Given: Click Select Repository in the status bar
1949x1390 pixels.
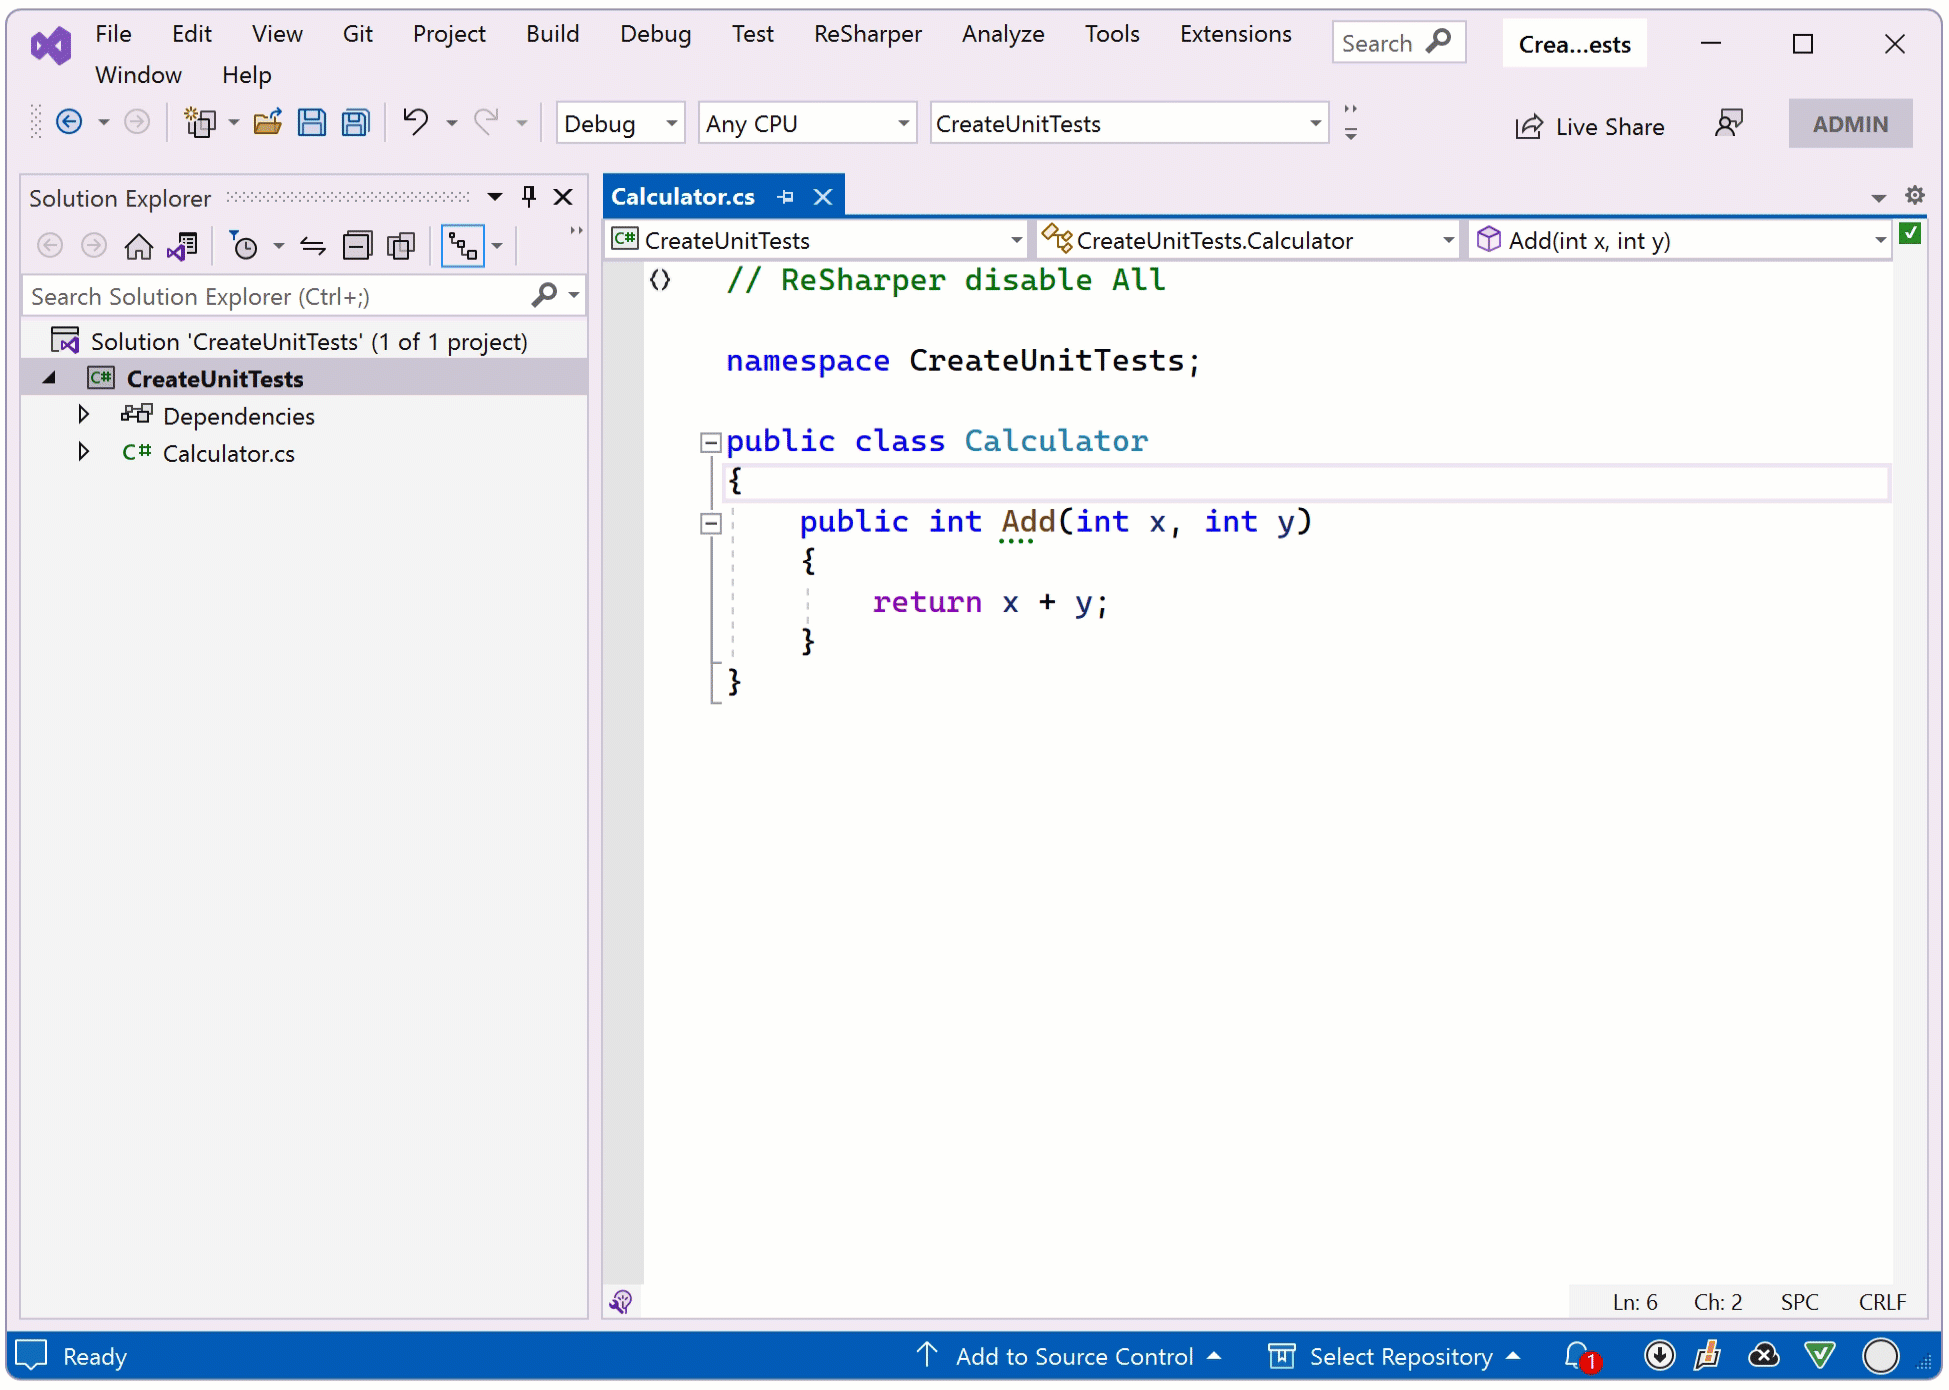Looking at the screenshot, I should [1394, 1356].
